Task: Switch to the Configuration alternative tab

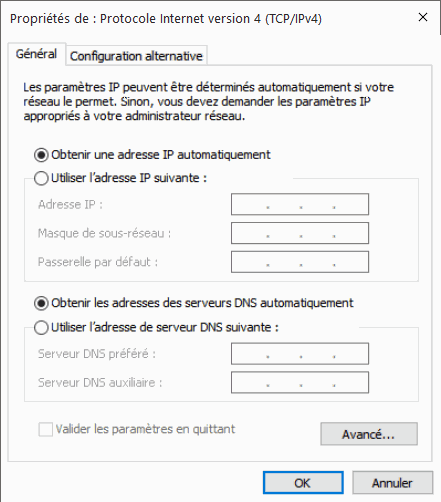Action: (136, 56)
